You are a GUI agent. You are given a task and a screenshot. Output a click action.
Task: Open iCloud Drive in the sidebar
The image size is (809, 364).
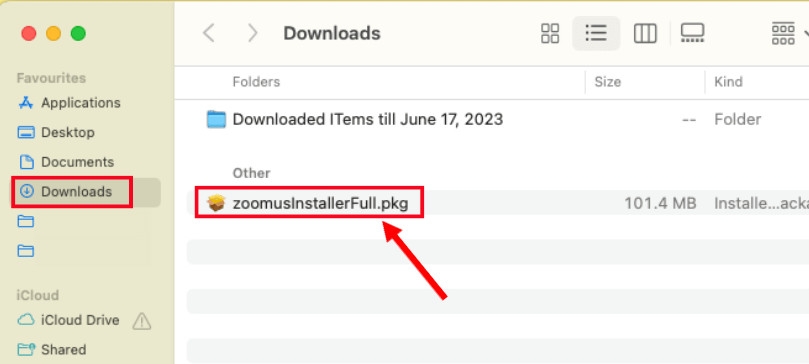[x=69, y=320]
